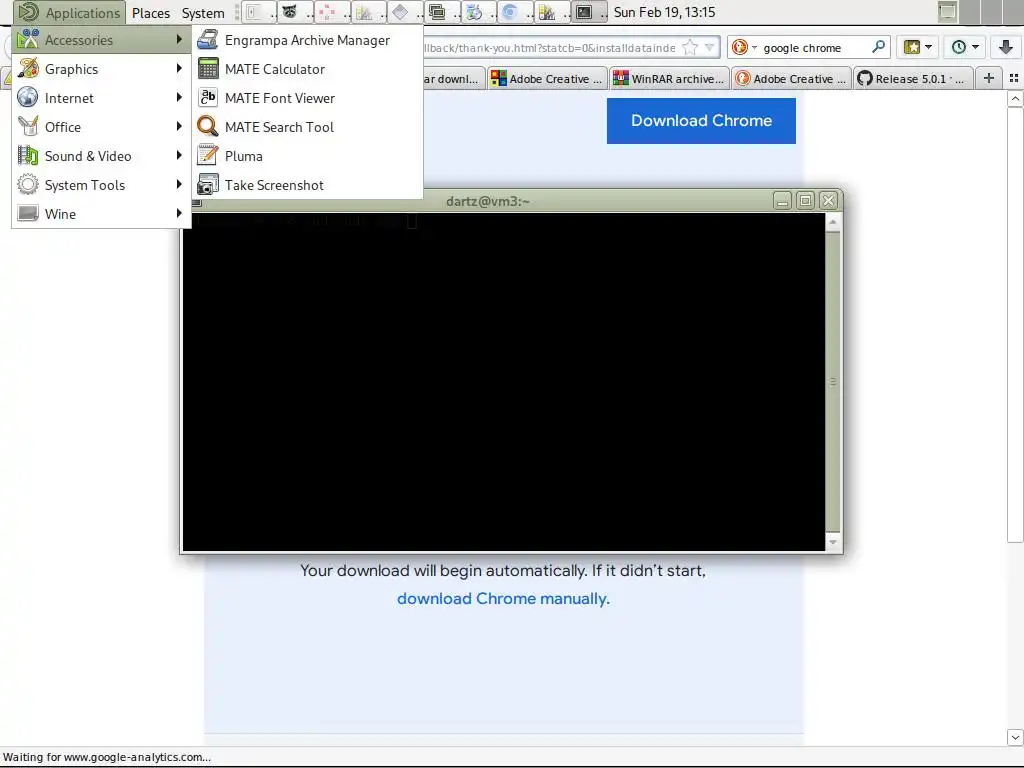Open MATE Font Viewer
This screenshot has width=1024, height=768.
(x=308, y=98)
